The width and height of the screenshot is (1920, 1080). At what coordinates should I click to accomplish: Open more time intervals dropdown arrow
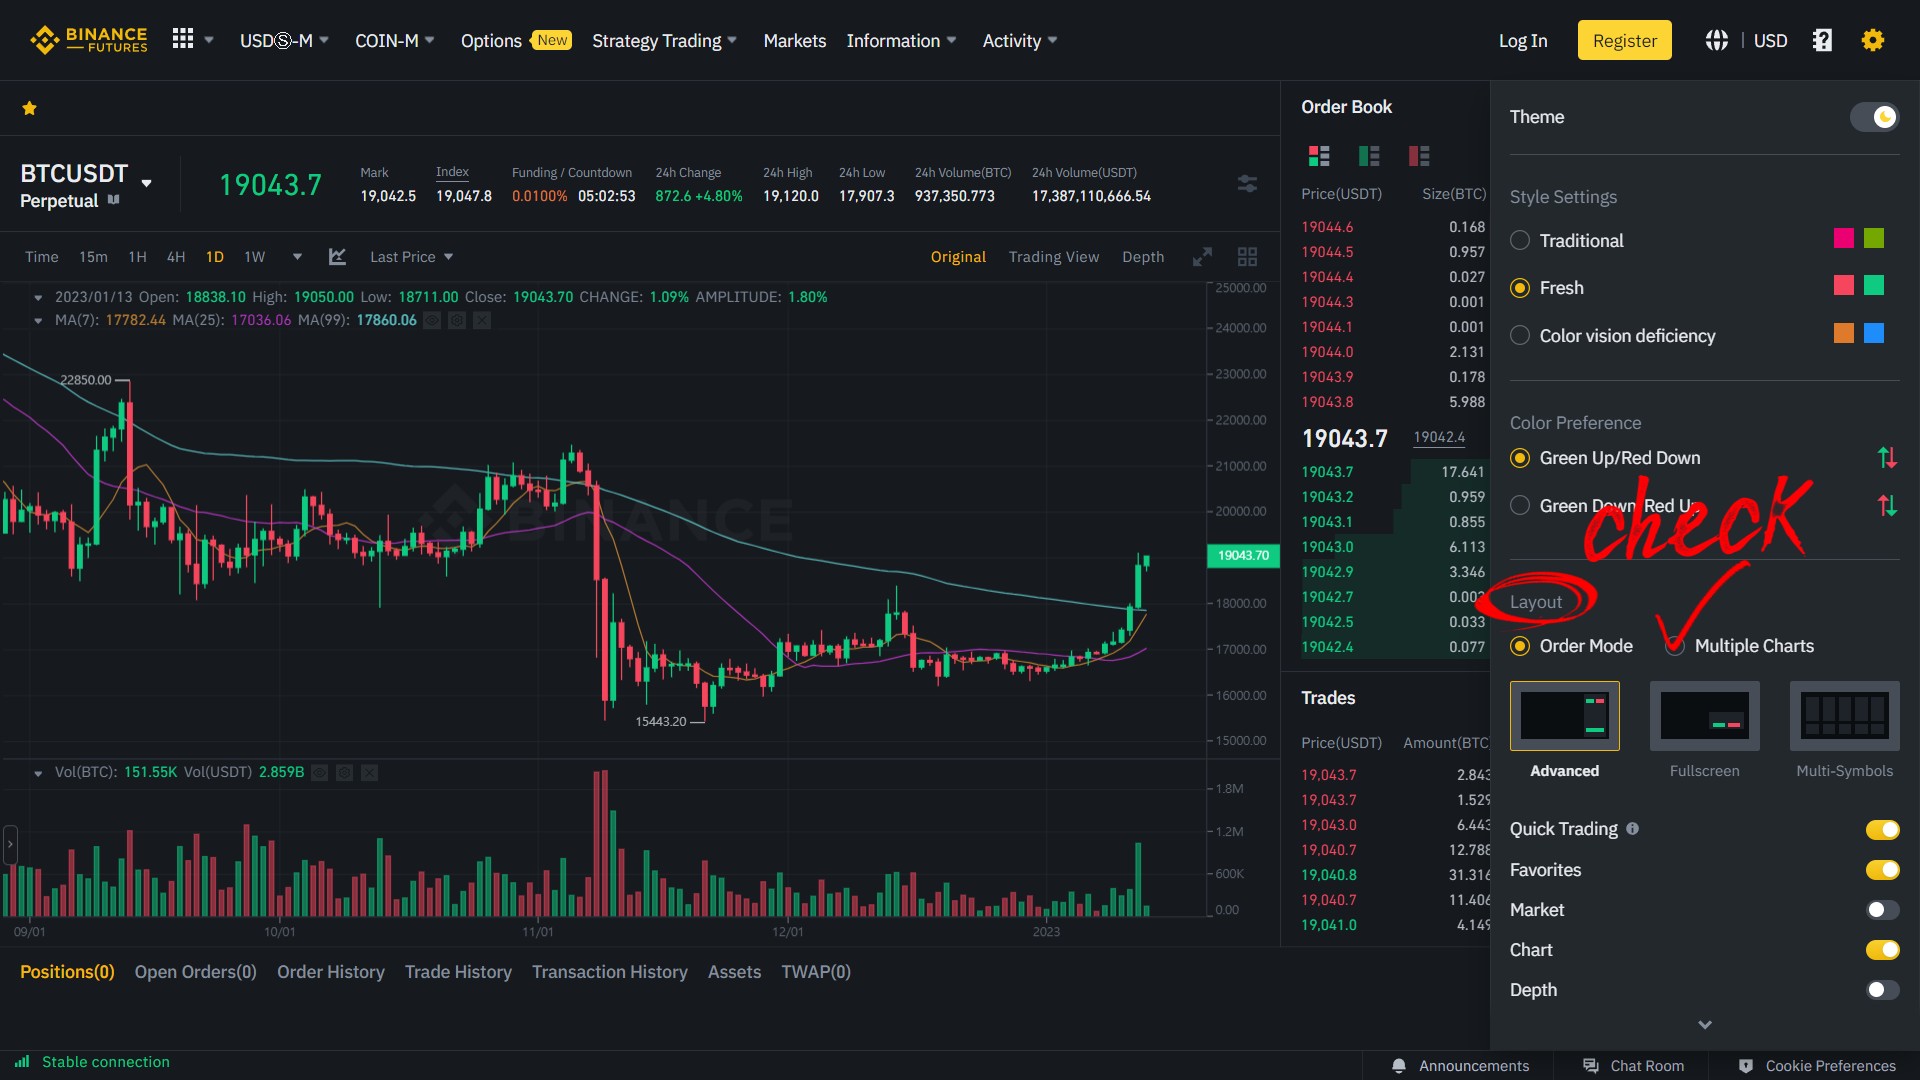297,257
